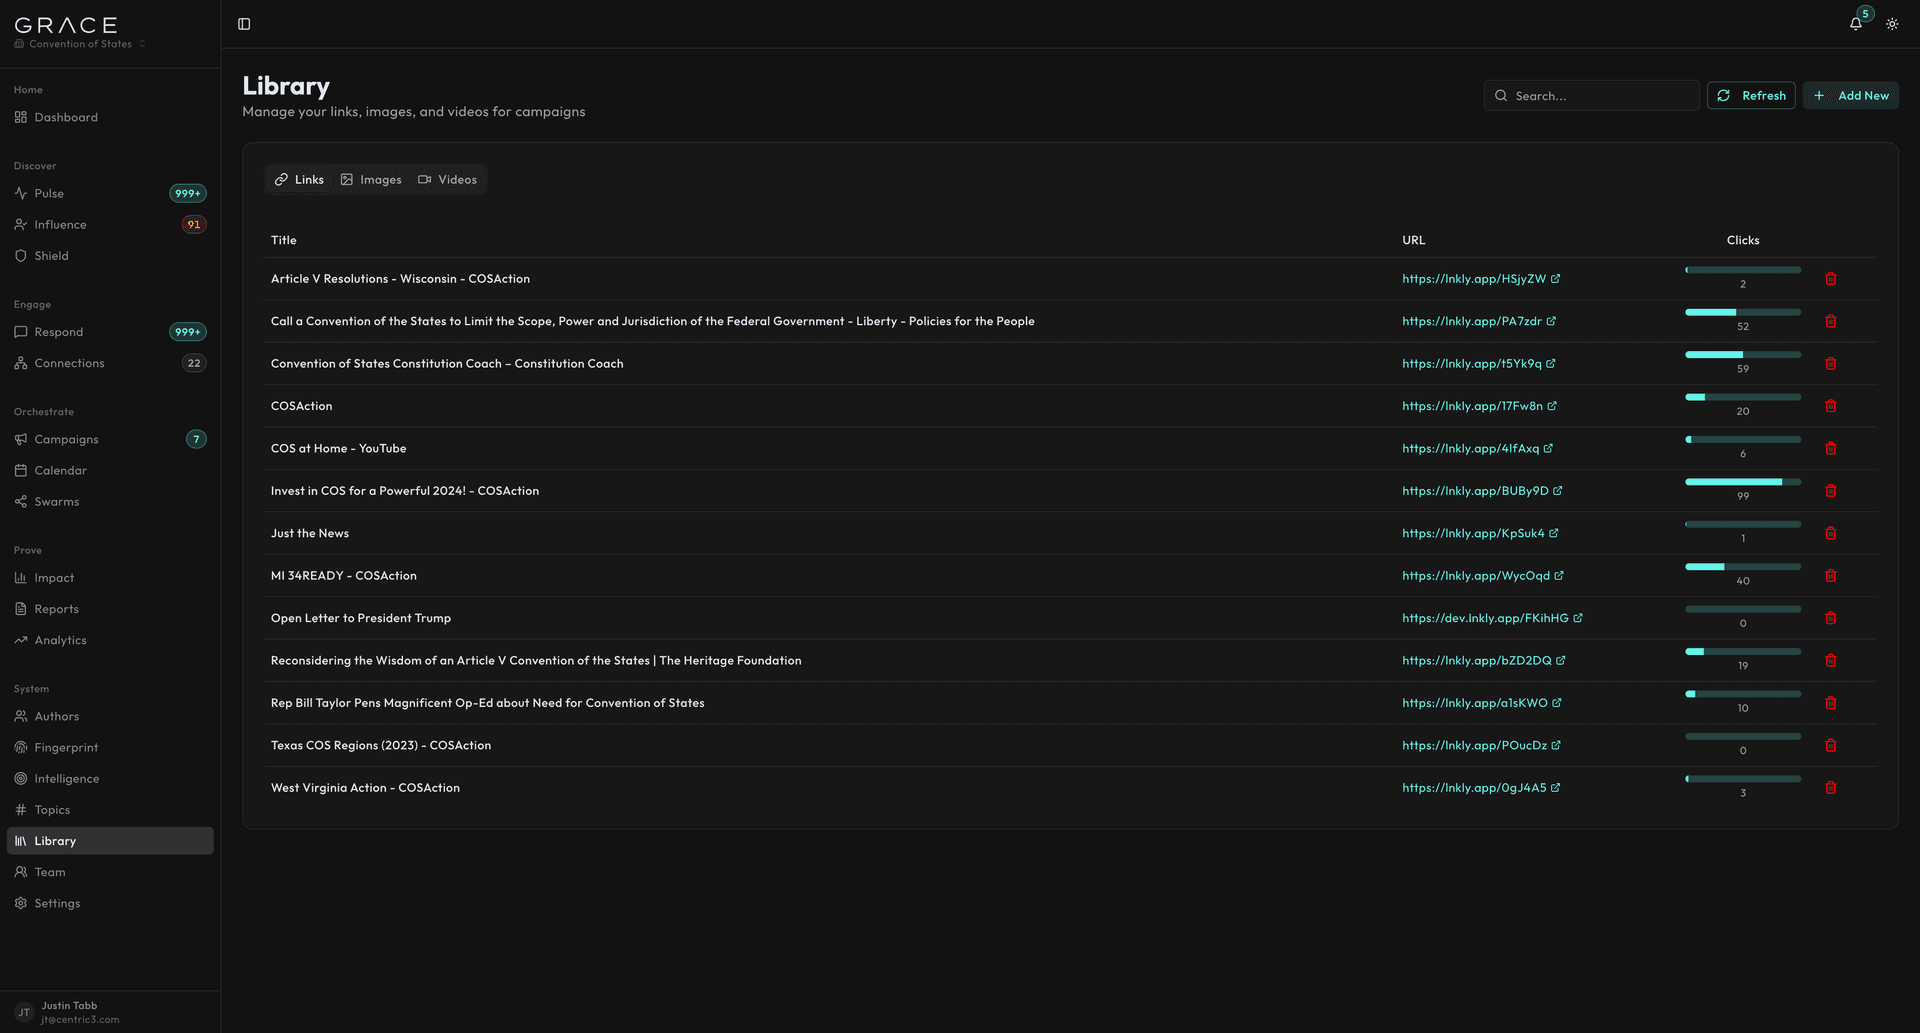This screenshot has width=1920, height=1033.
Task: Open the Fingerprint section icon
Action: point(21,747)
